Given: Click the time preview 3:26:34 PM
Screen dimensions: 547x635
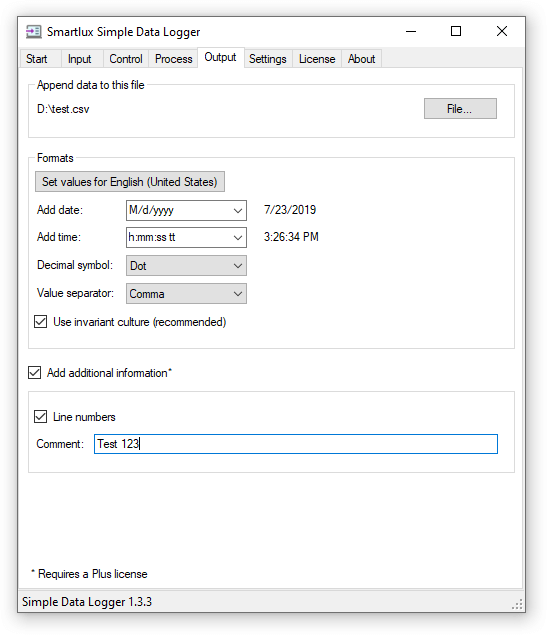Looking at the screenshot, I should pos(291,237).
